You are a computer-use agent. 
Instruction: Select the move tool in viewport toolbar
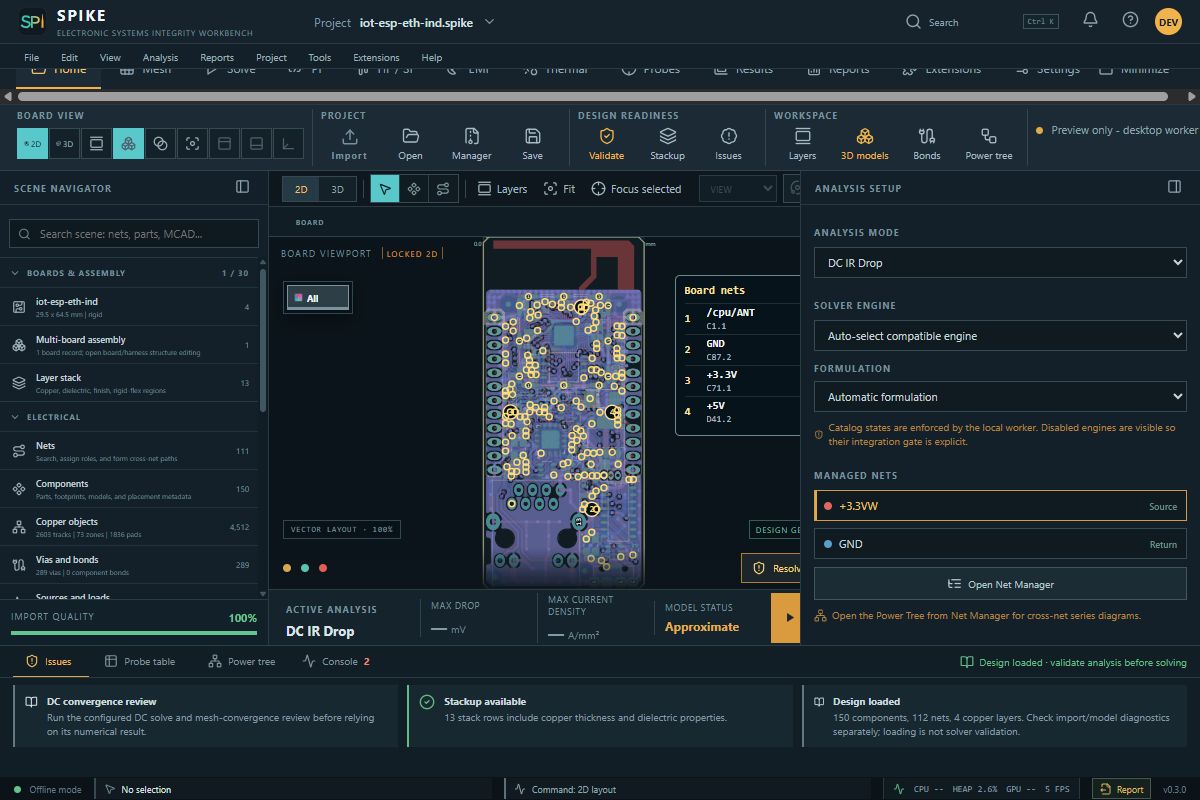[413, 188]
